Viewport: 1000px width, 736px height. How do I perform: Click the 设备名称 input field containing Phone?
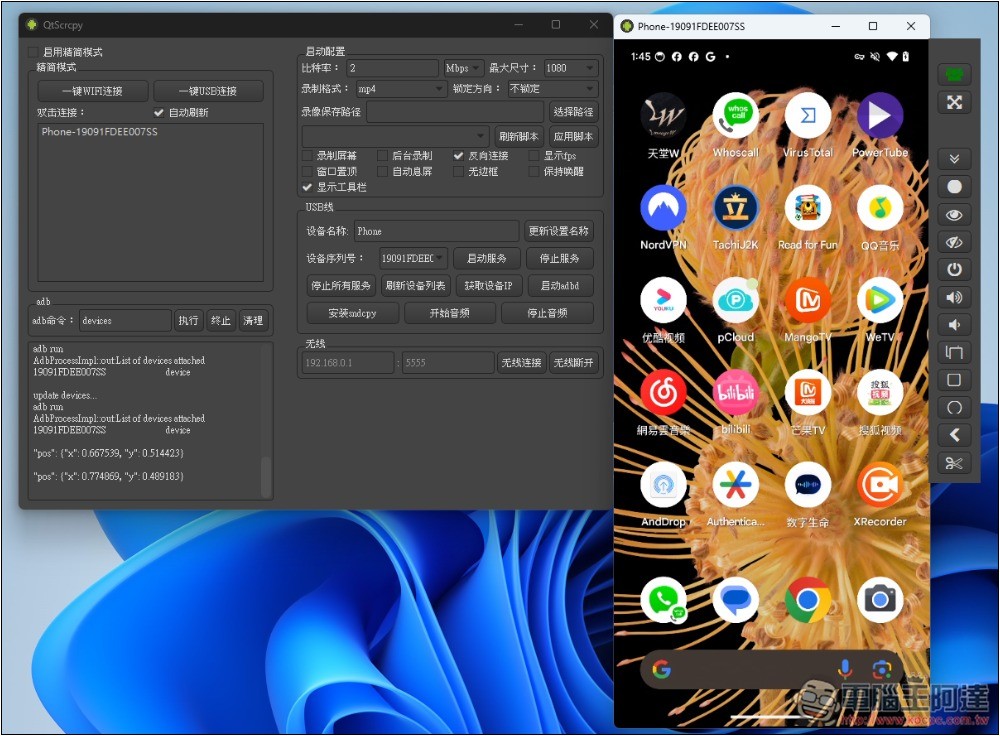[437, 231]
